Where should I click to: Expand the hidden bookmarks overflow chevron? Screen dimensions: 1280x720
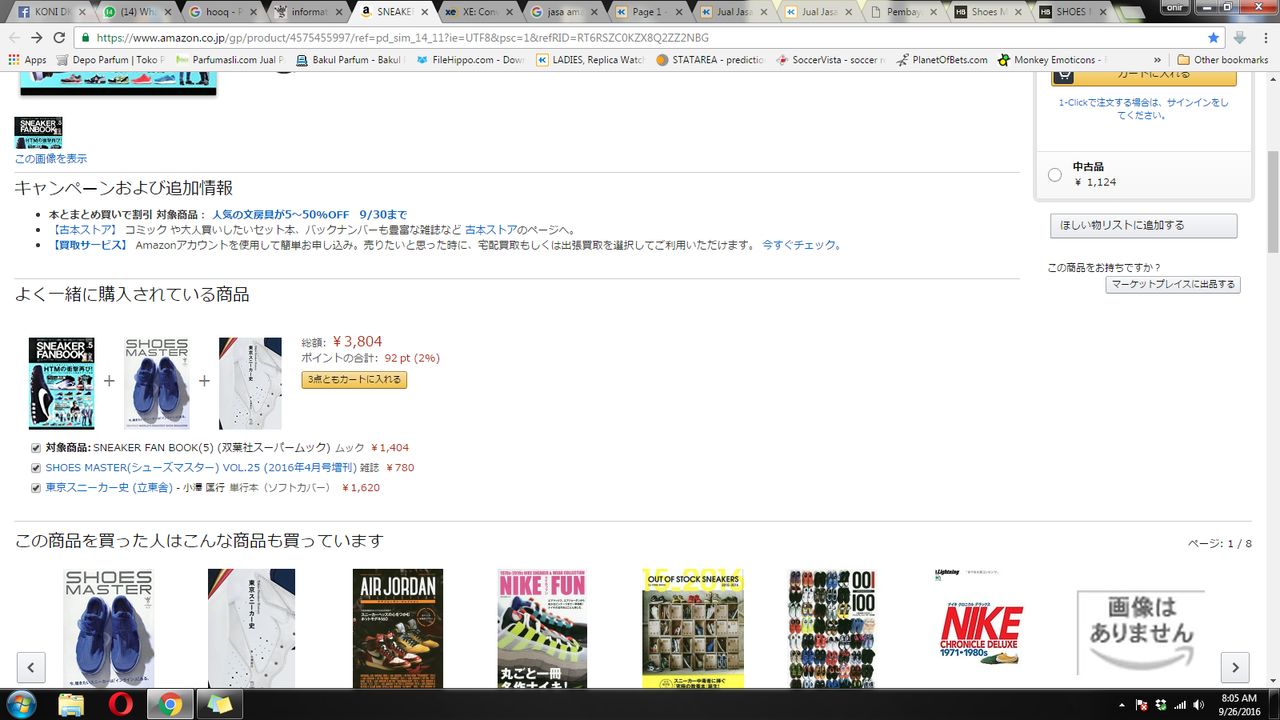tap(1158, 60)
